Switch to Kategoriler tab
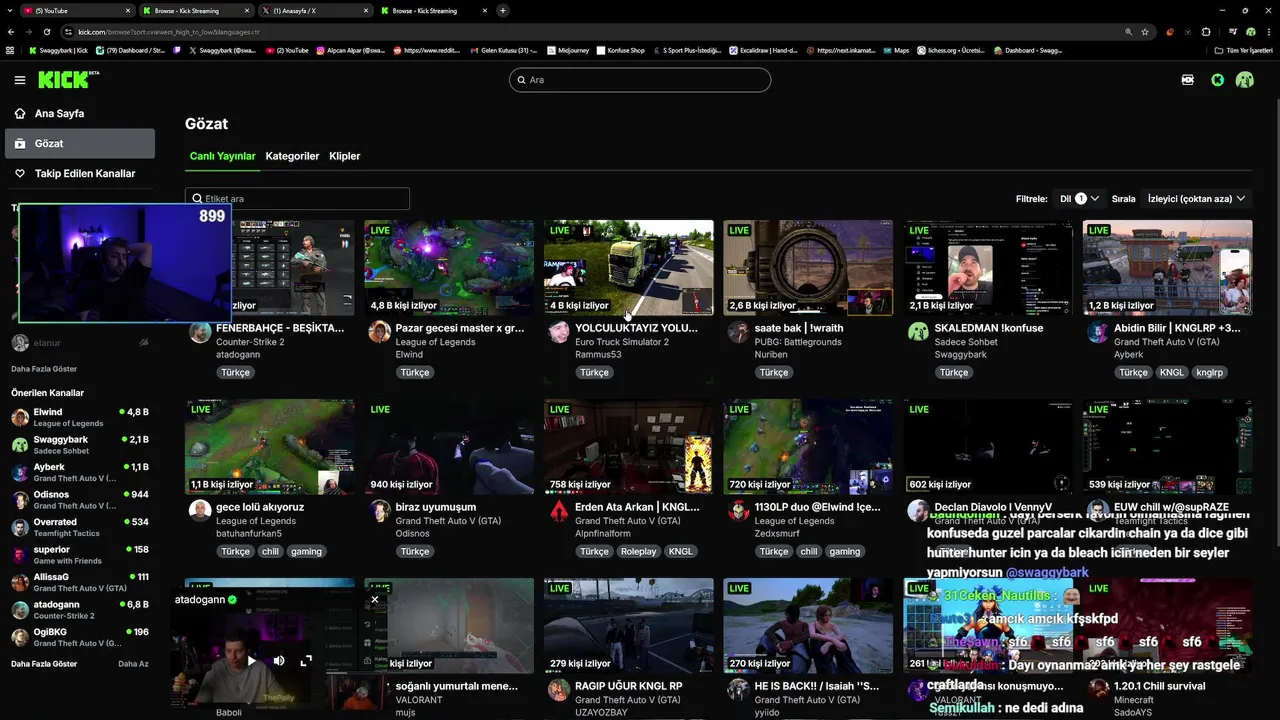The width and height of the screenshot is (1280, 720). [292, 156]
